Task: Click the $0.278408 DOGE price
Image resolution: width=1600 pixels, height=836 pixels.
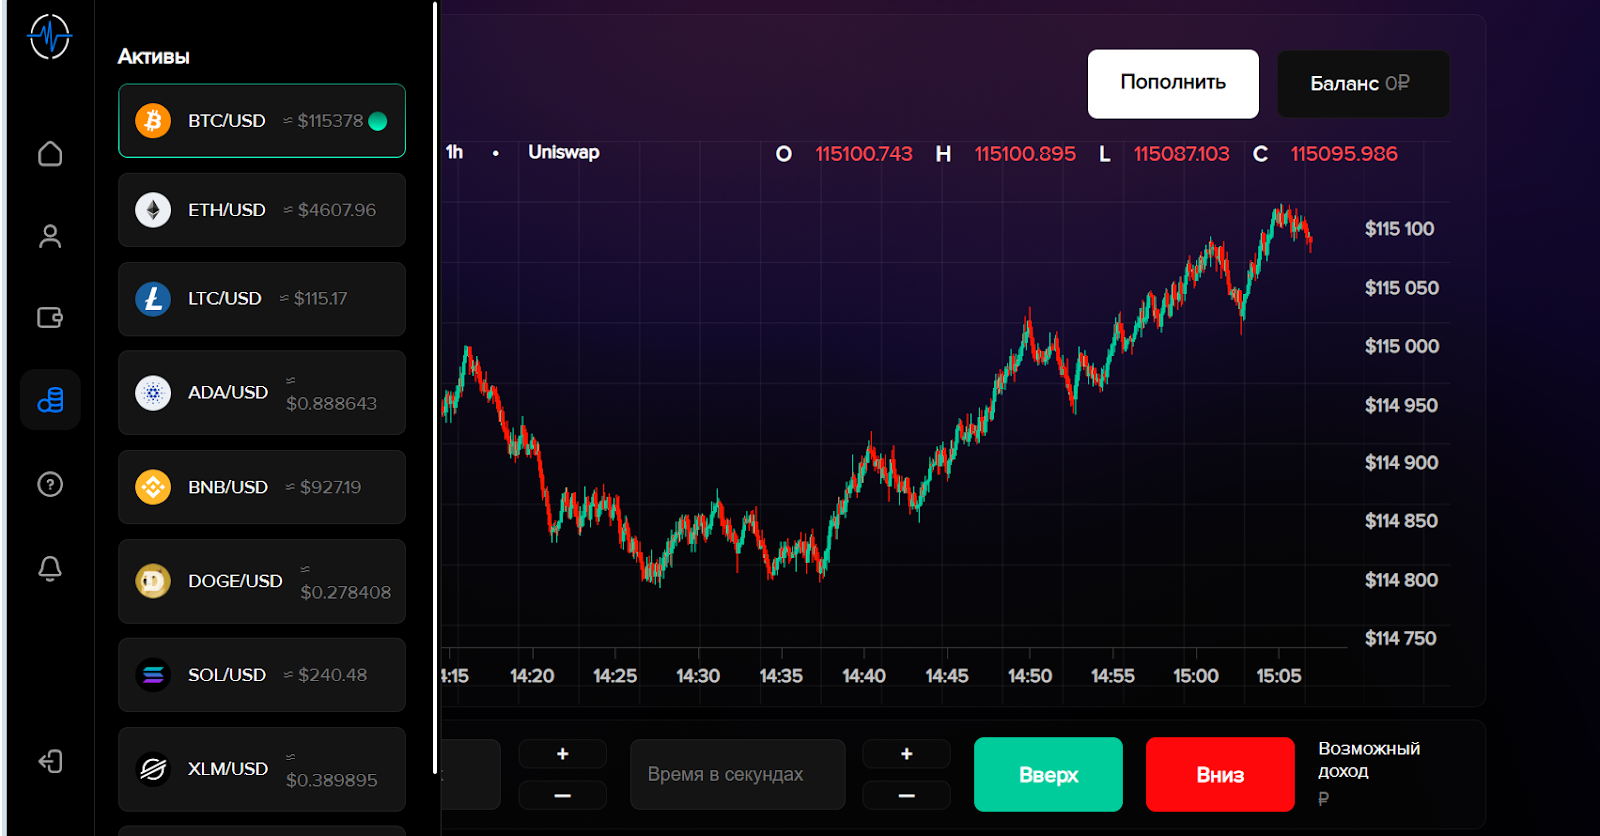Action: tap(346, 592)
